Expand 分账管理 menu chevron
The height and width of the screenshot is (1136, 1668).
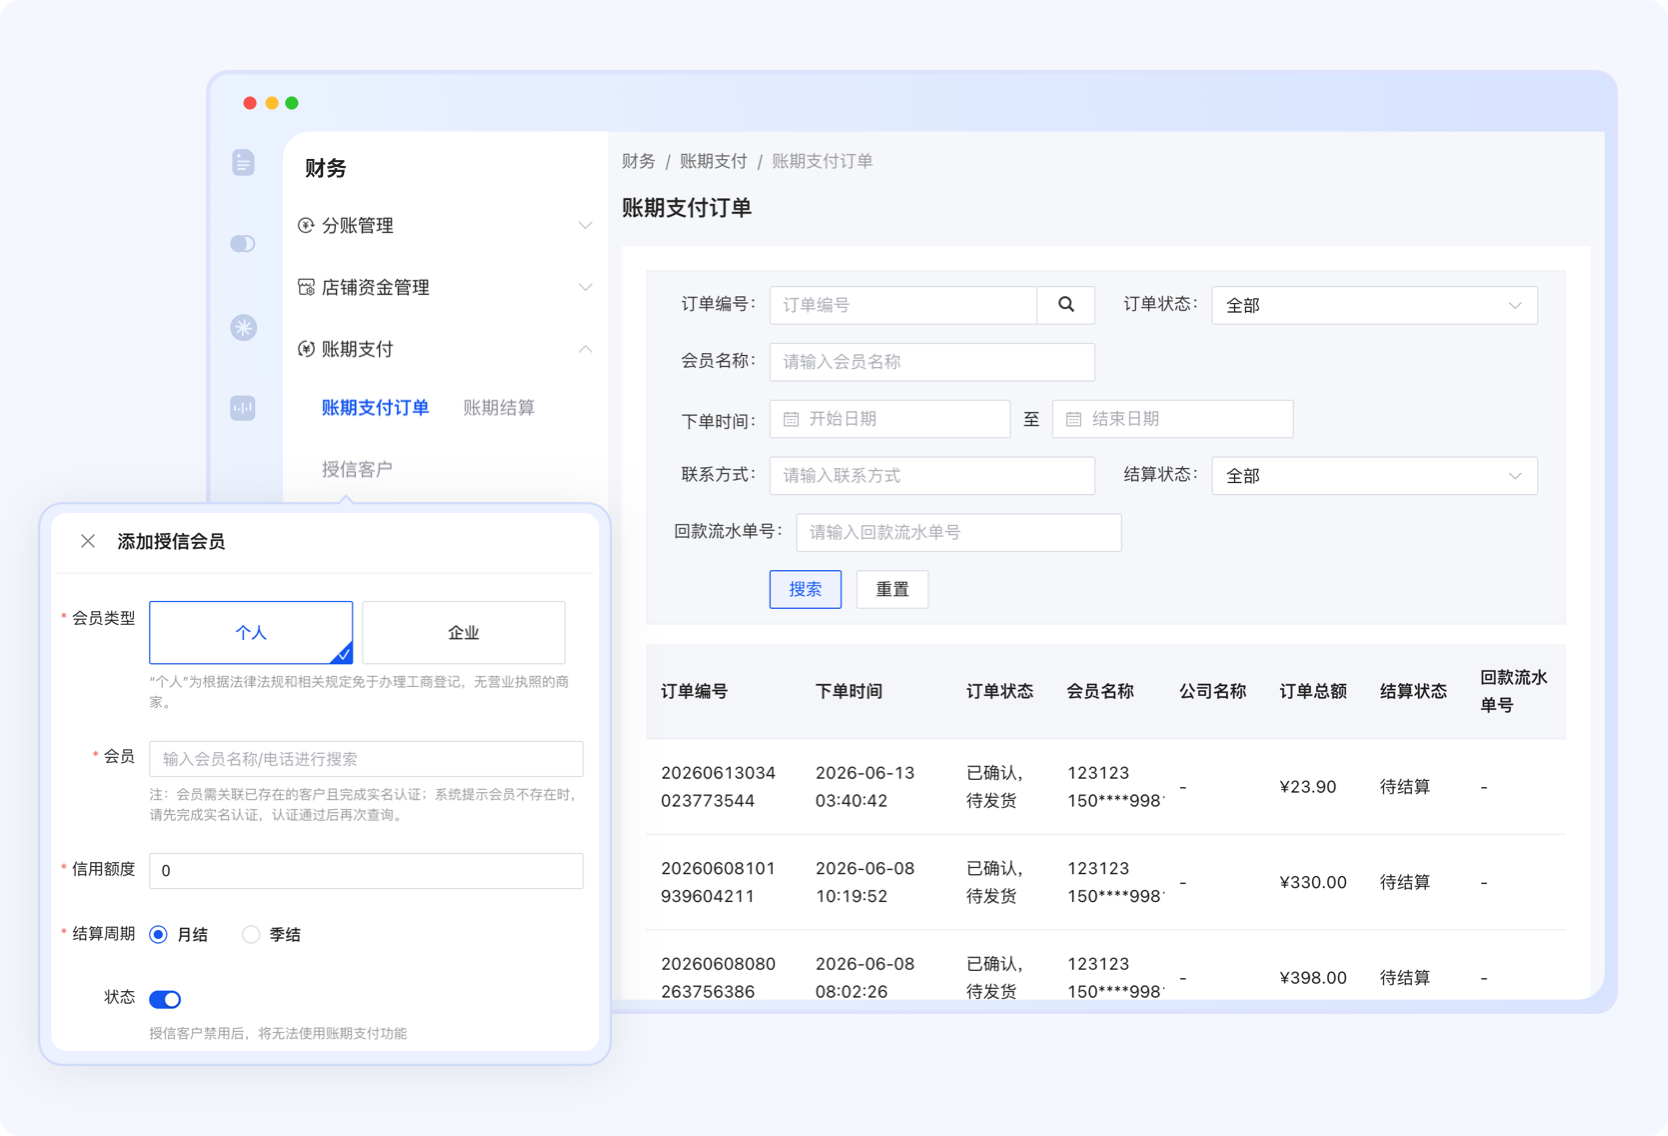click(x=585, y=226)
